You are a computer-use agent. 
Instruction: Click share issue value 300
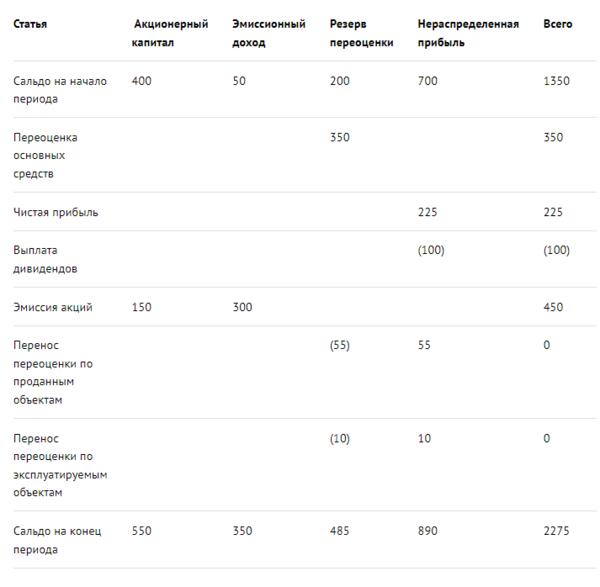point(242,307)
